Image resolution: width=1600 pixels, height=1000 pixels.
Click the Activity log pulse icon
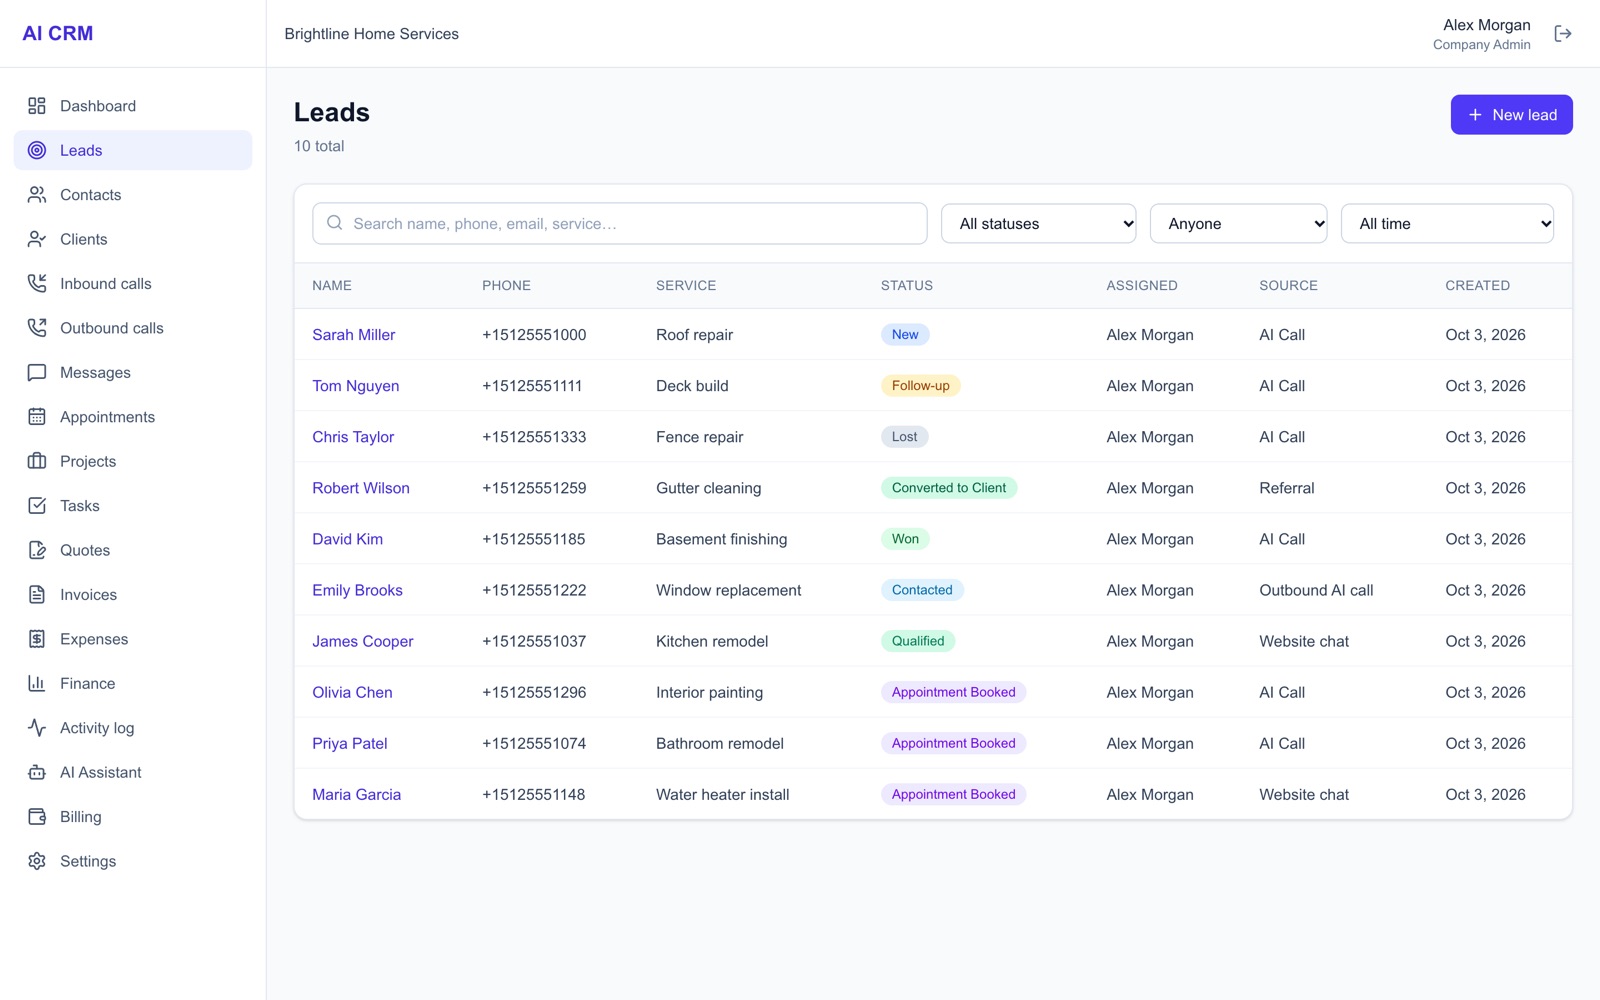37,728
